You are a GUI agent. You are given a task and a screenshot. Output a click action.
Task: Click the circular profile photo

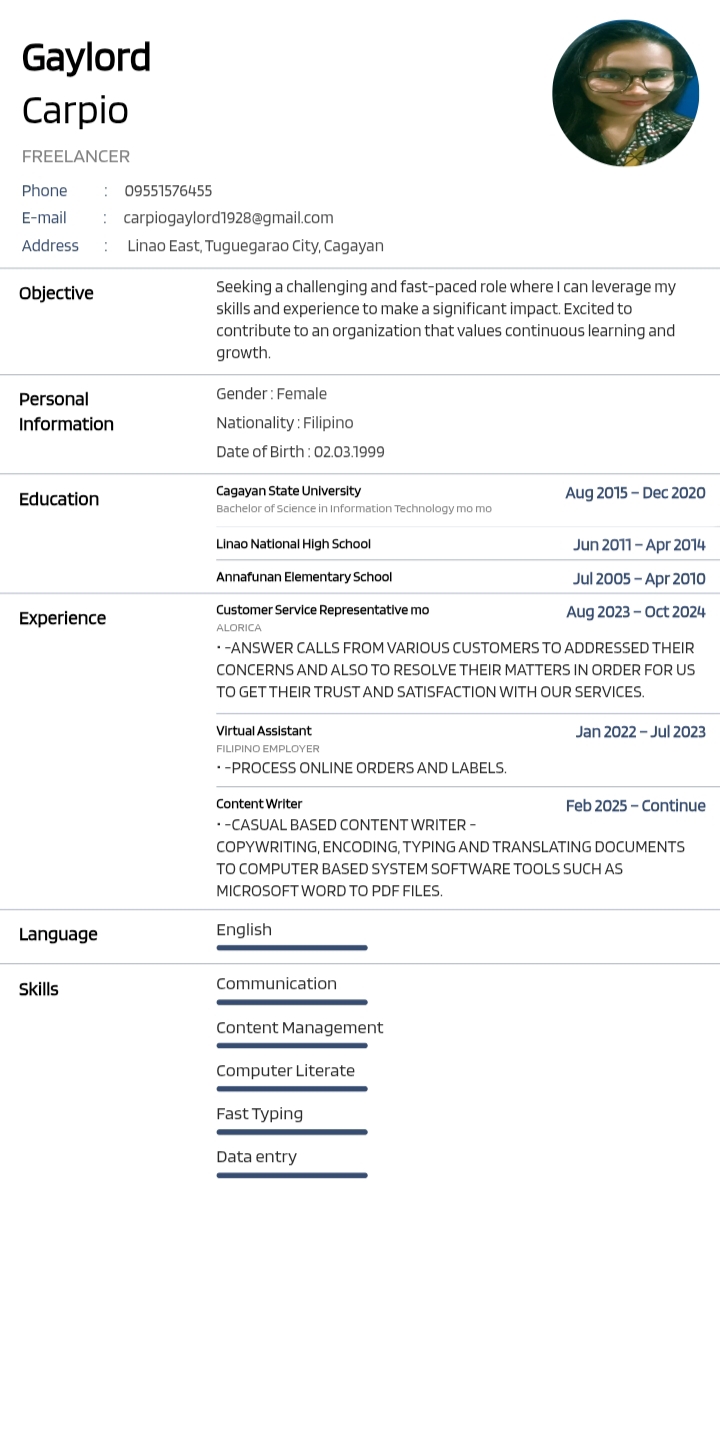[625, 93]
